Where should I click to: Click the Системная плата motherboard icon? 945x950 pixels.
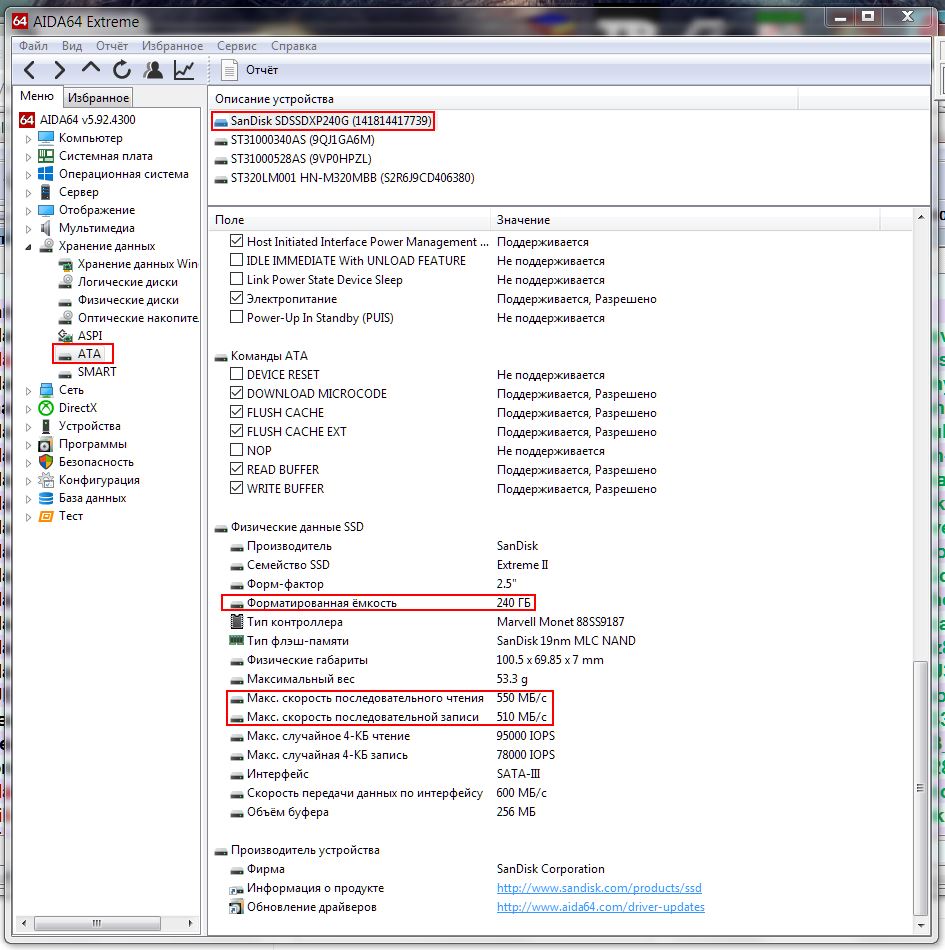pyautogui.click(x=45, y=156)
